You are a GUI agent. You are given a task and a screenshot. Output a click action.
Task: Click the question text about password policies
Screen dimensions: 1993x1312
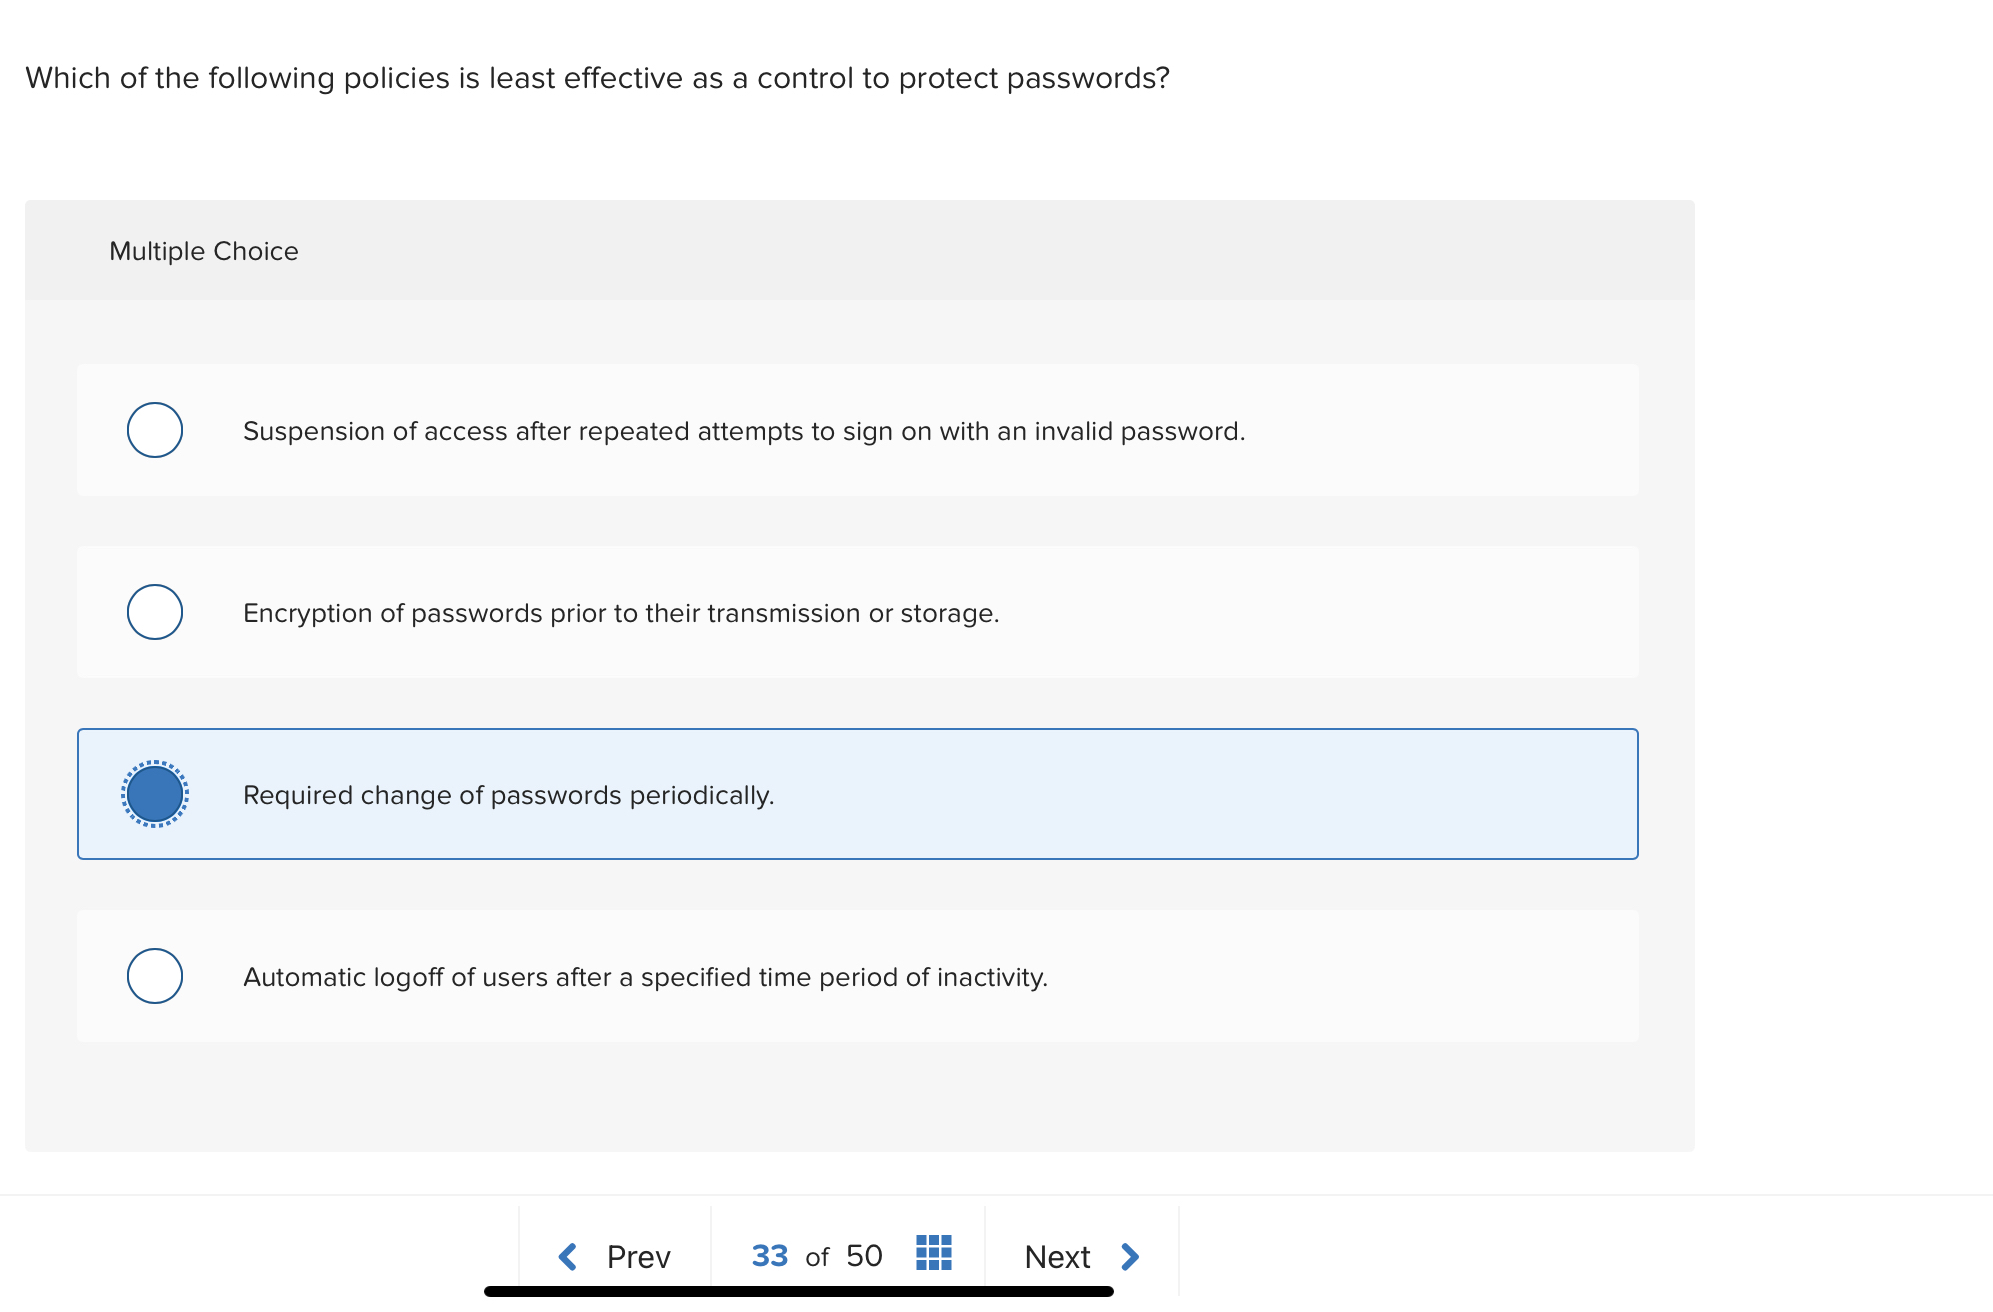[597, 78]
